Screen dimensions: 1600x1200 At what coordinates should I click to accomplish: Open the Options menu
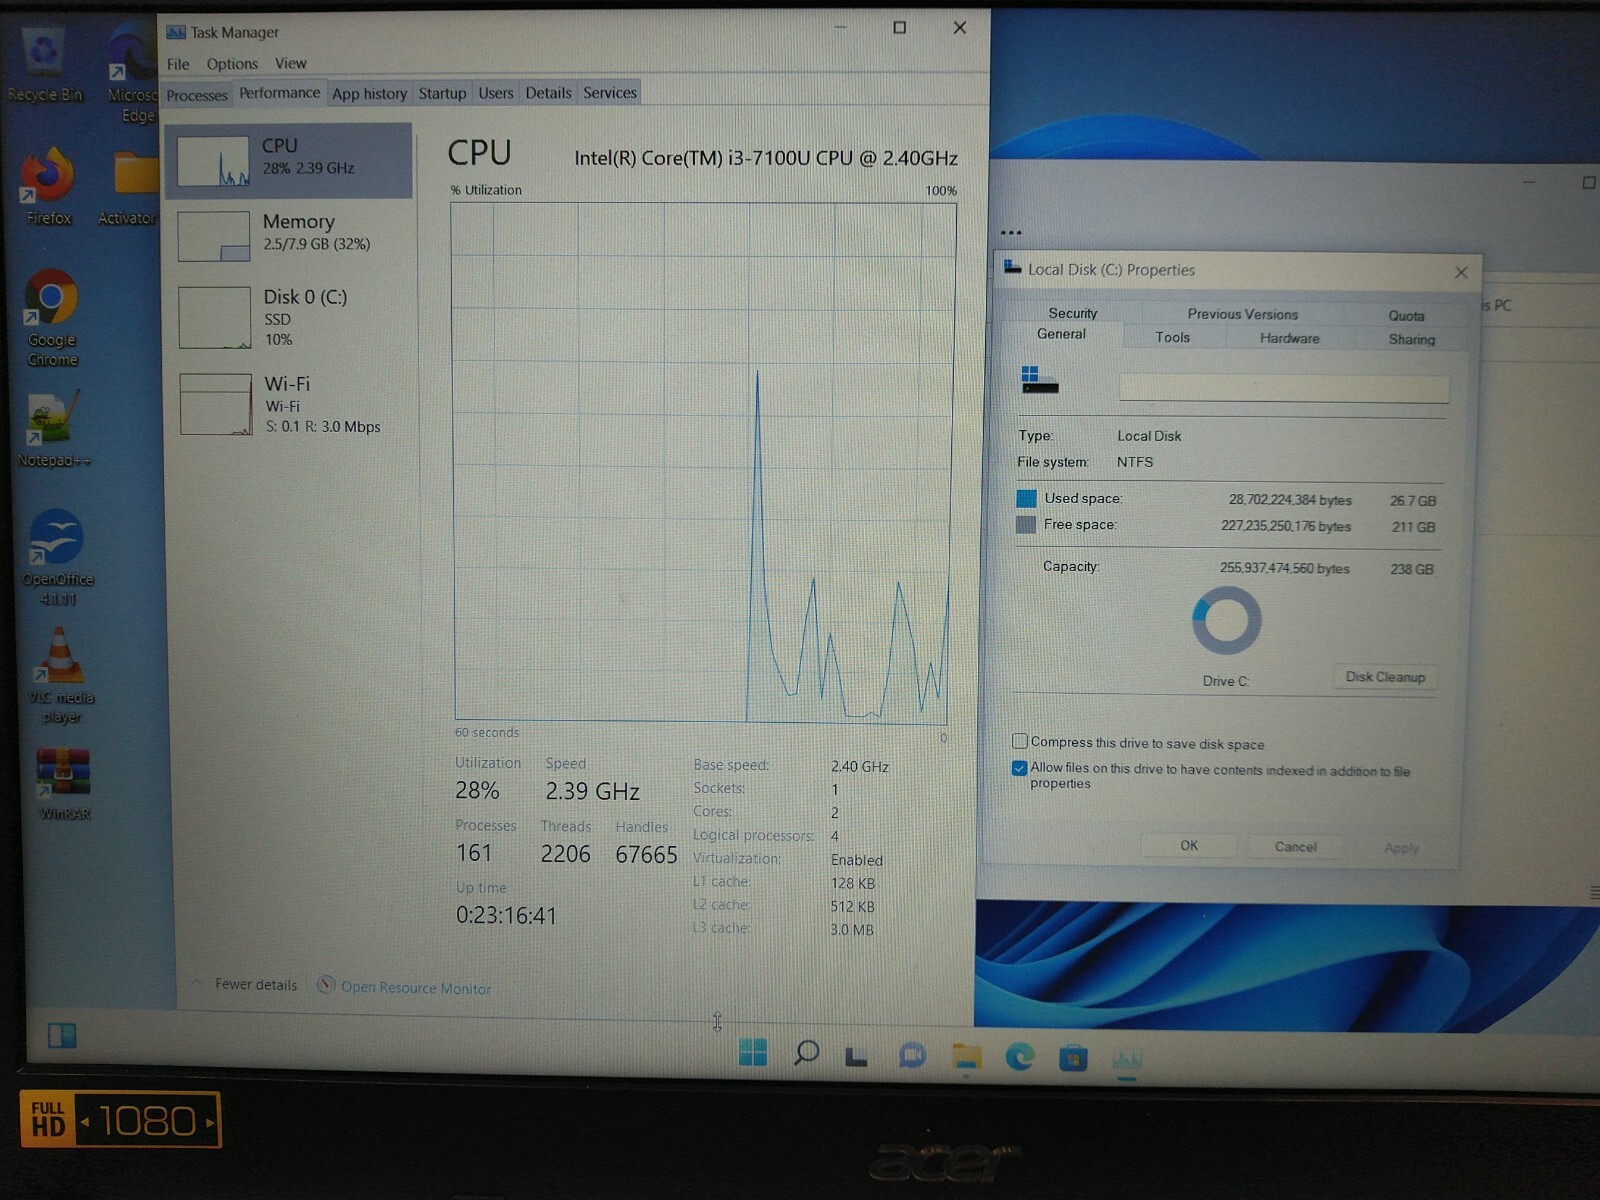(232, 64)
